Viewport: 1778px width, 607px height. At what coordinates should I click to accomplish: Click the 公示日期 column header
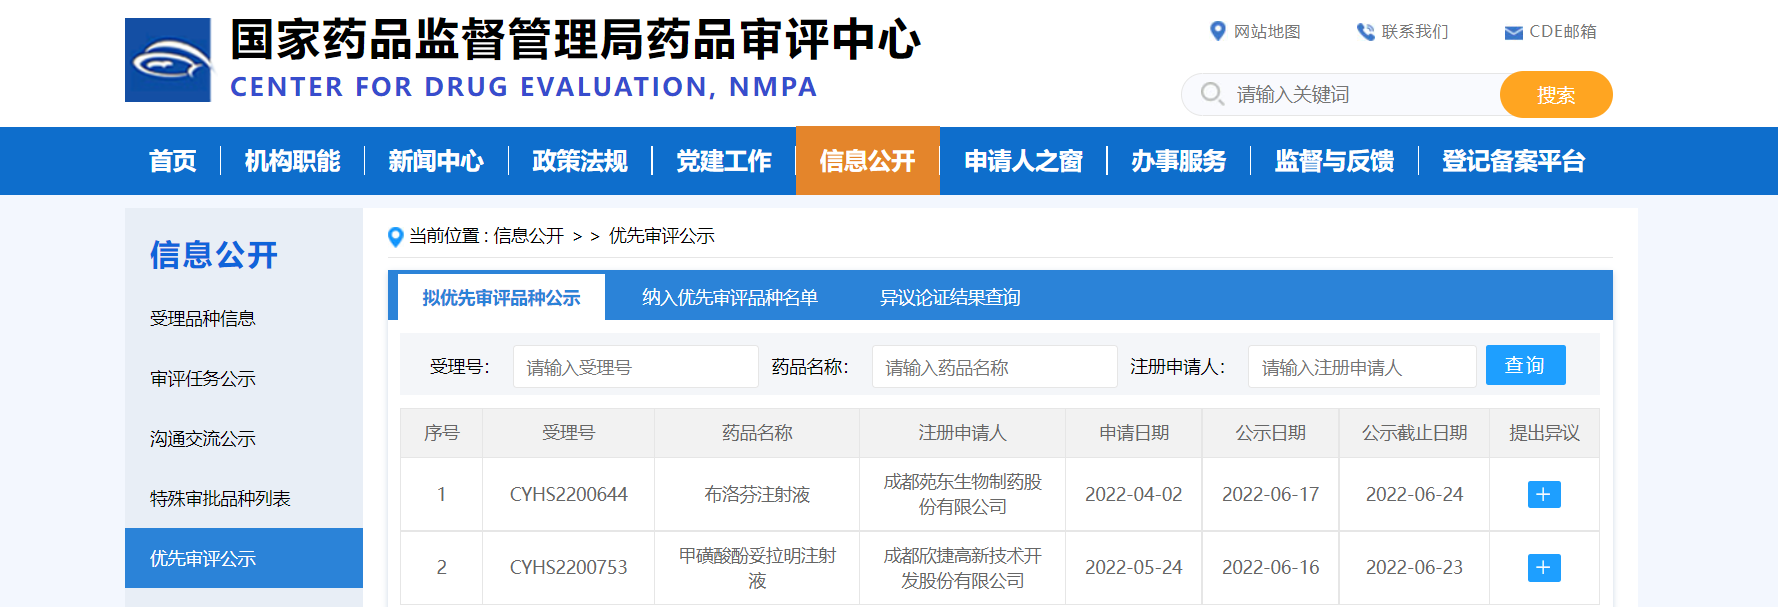[x=1271, y=433]
